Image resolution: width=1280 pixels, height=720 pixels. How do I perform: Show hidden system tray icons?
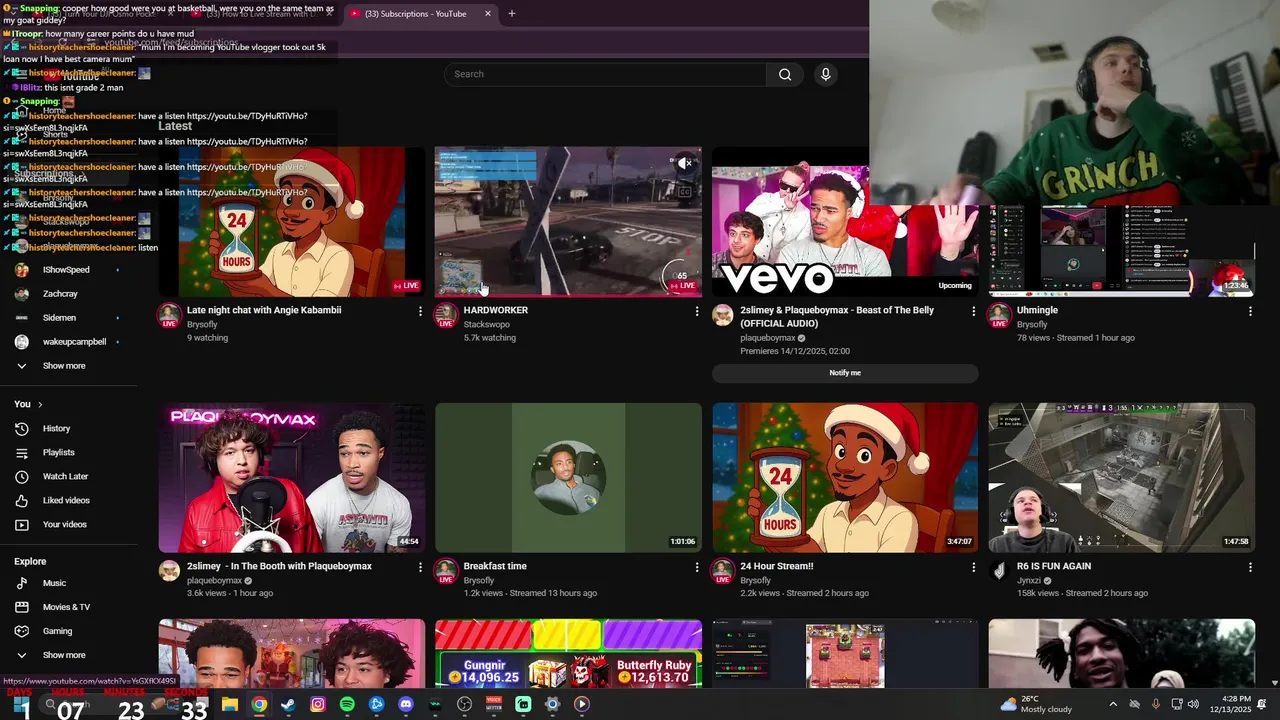[1113, 704]
